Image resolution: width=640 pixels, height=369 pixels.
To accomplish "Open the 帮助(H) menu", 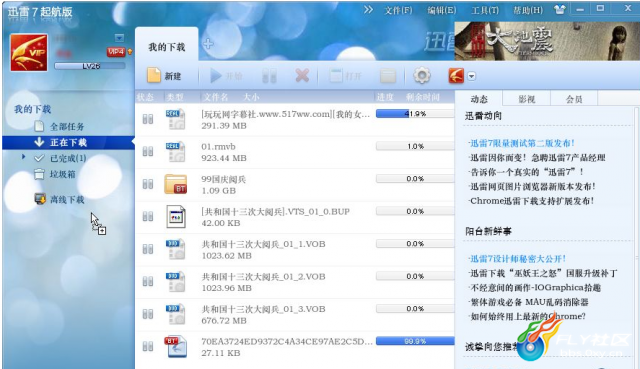I will 528,10.
